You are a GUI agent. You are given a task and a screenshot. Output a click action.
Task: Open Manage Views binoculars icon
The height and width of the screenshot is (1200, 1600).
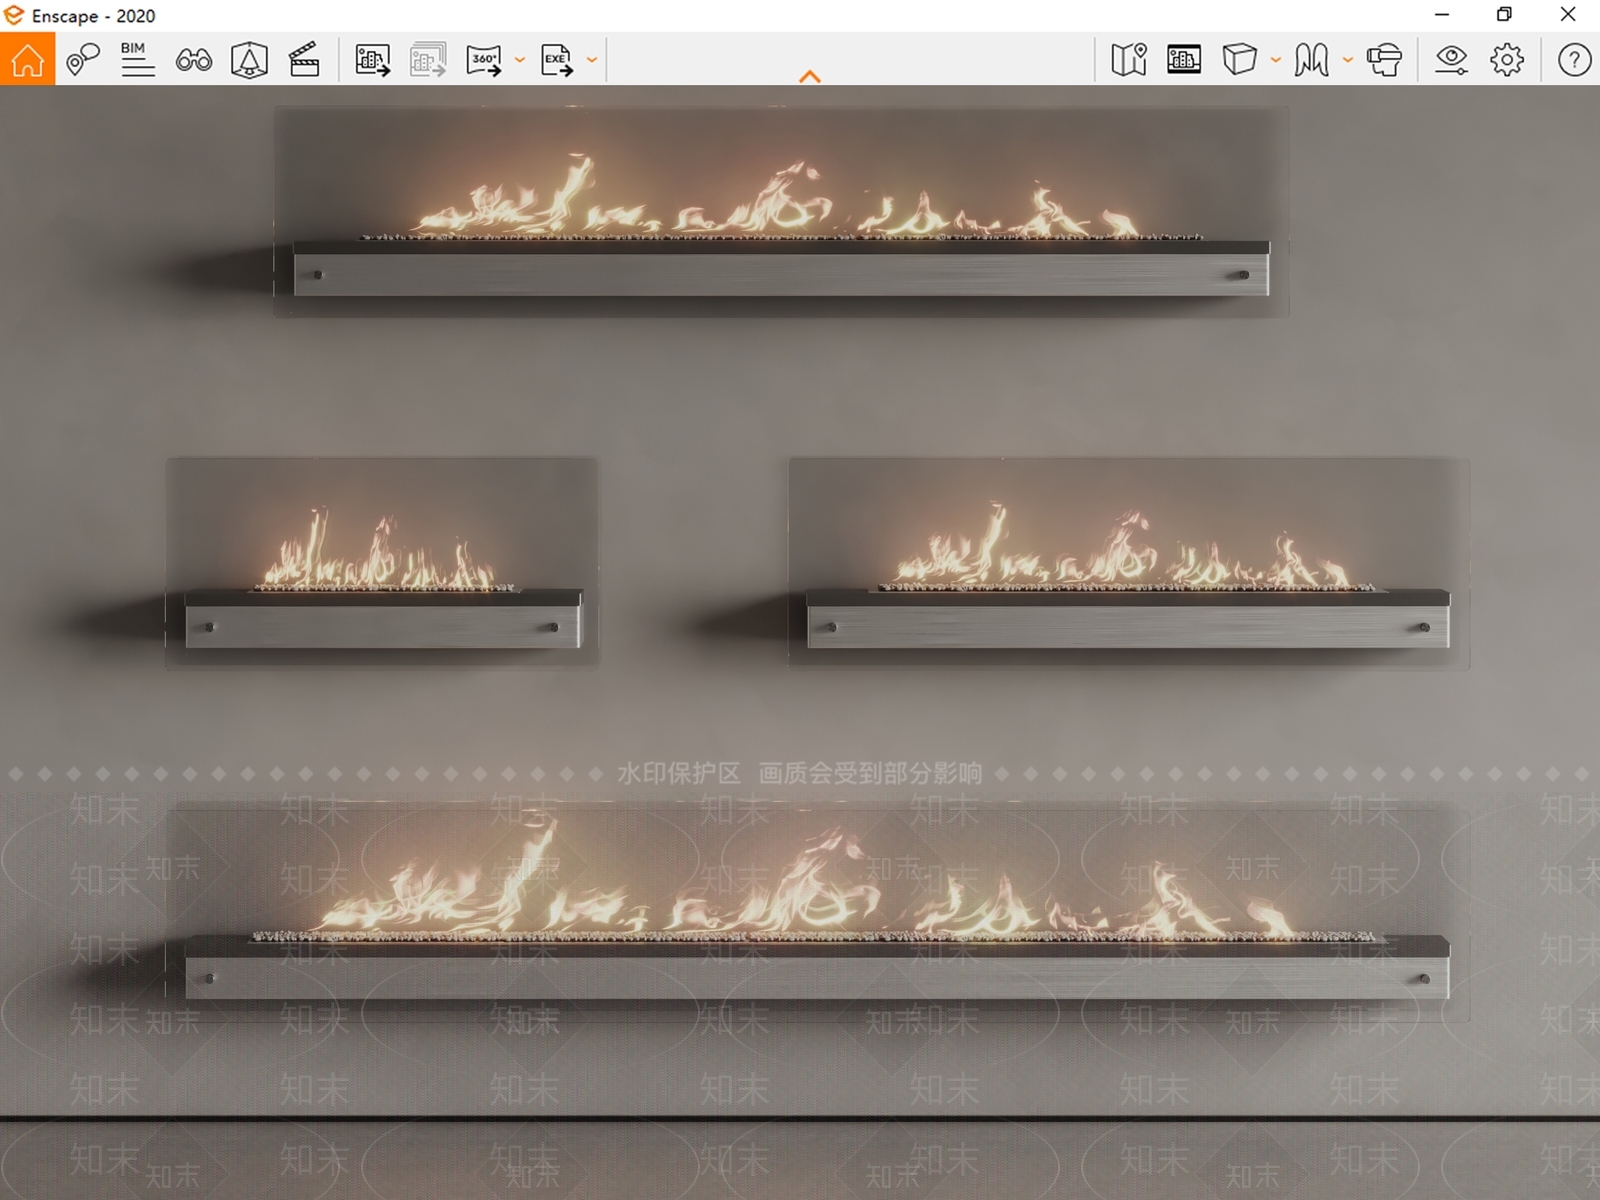tap(193, 60)
